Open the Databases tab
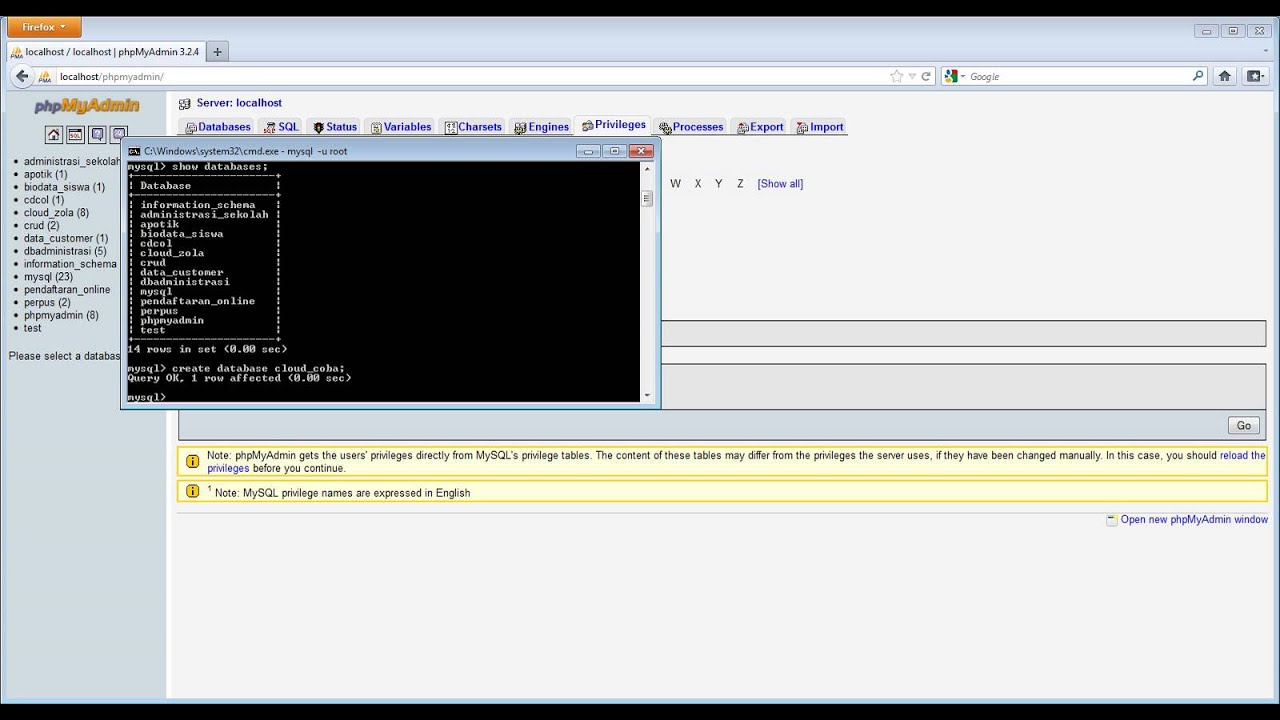 coord(218,127)
